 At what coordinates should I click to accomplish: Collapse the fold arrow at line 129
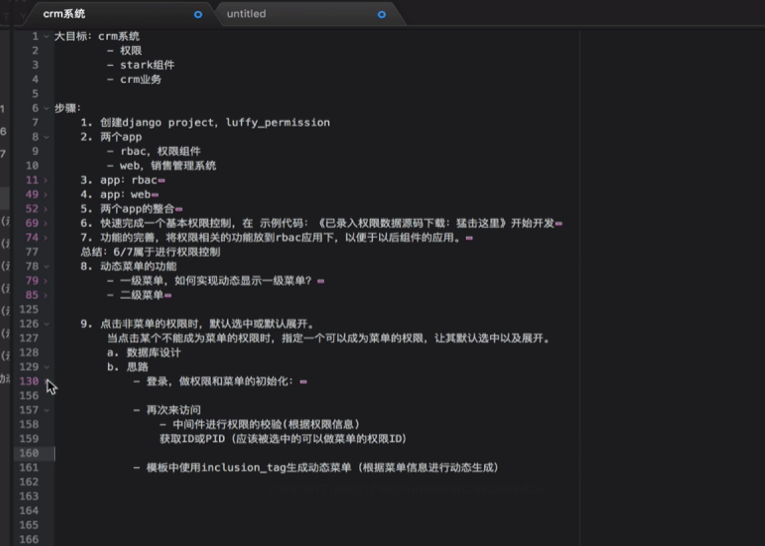[46, 367]
